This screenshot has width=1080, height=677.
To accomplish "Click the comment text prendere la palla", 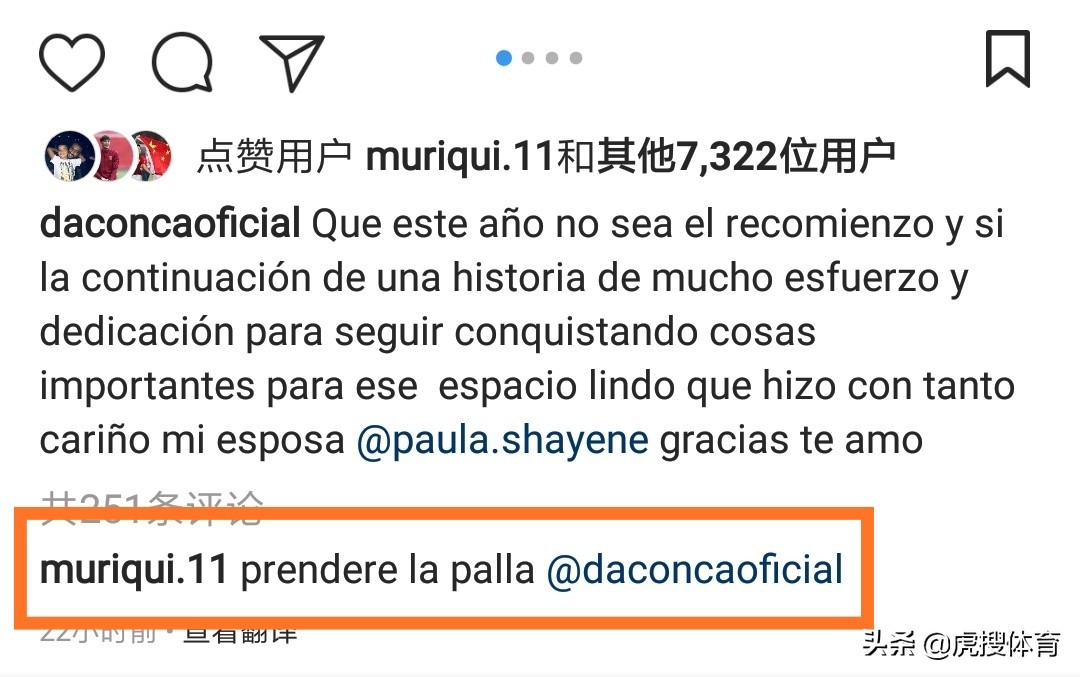I will click(x=388, y=570).
